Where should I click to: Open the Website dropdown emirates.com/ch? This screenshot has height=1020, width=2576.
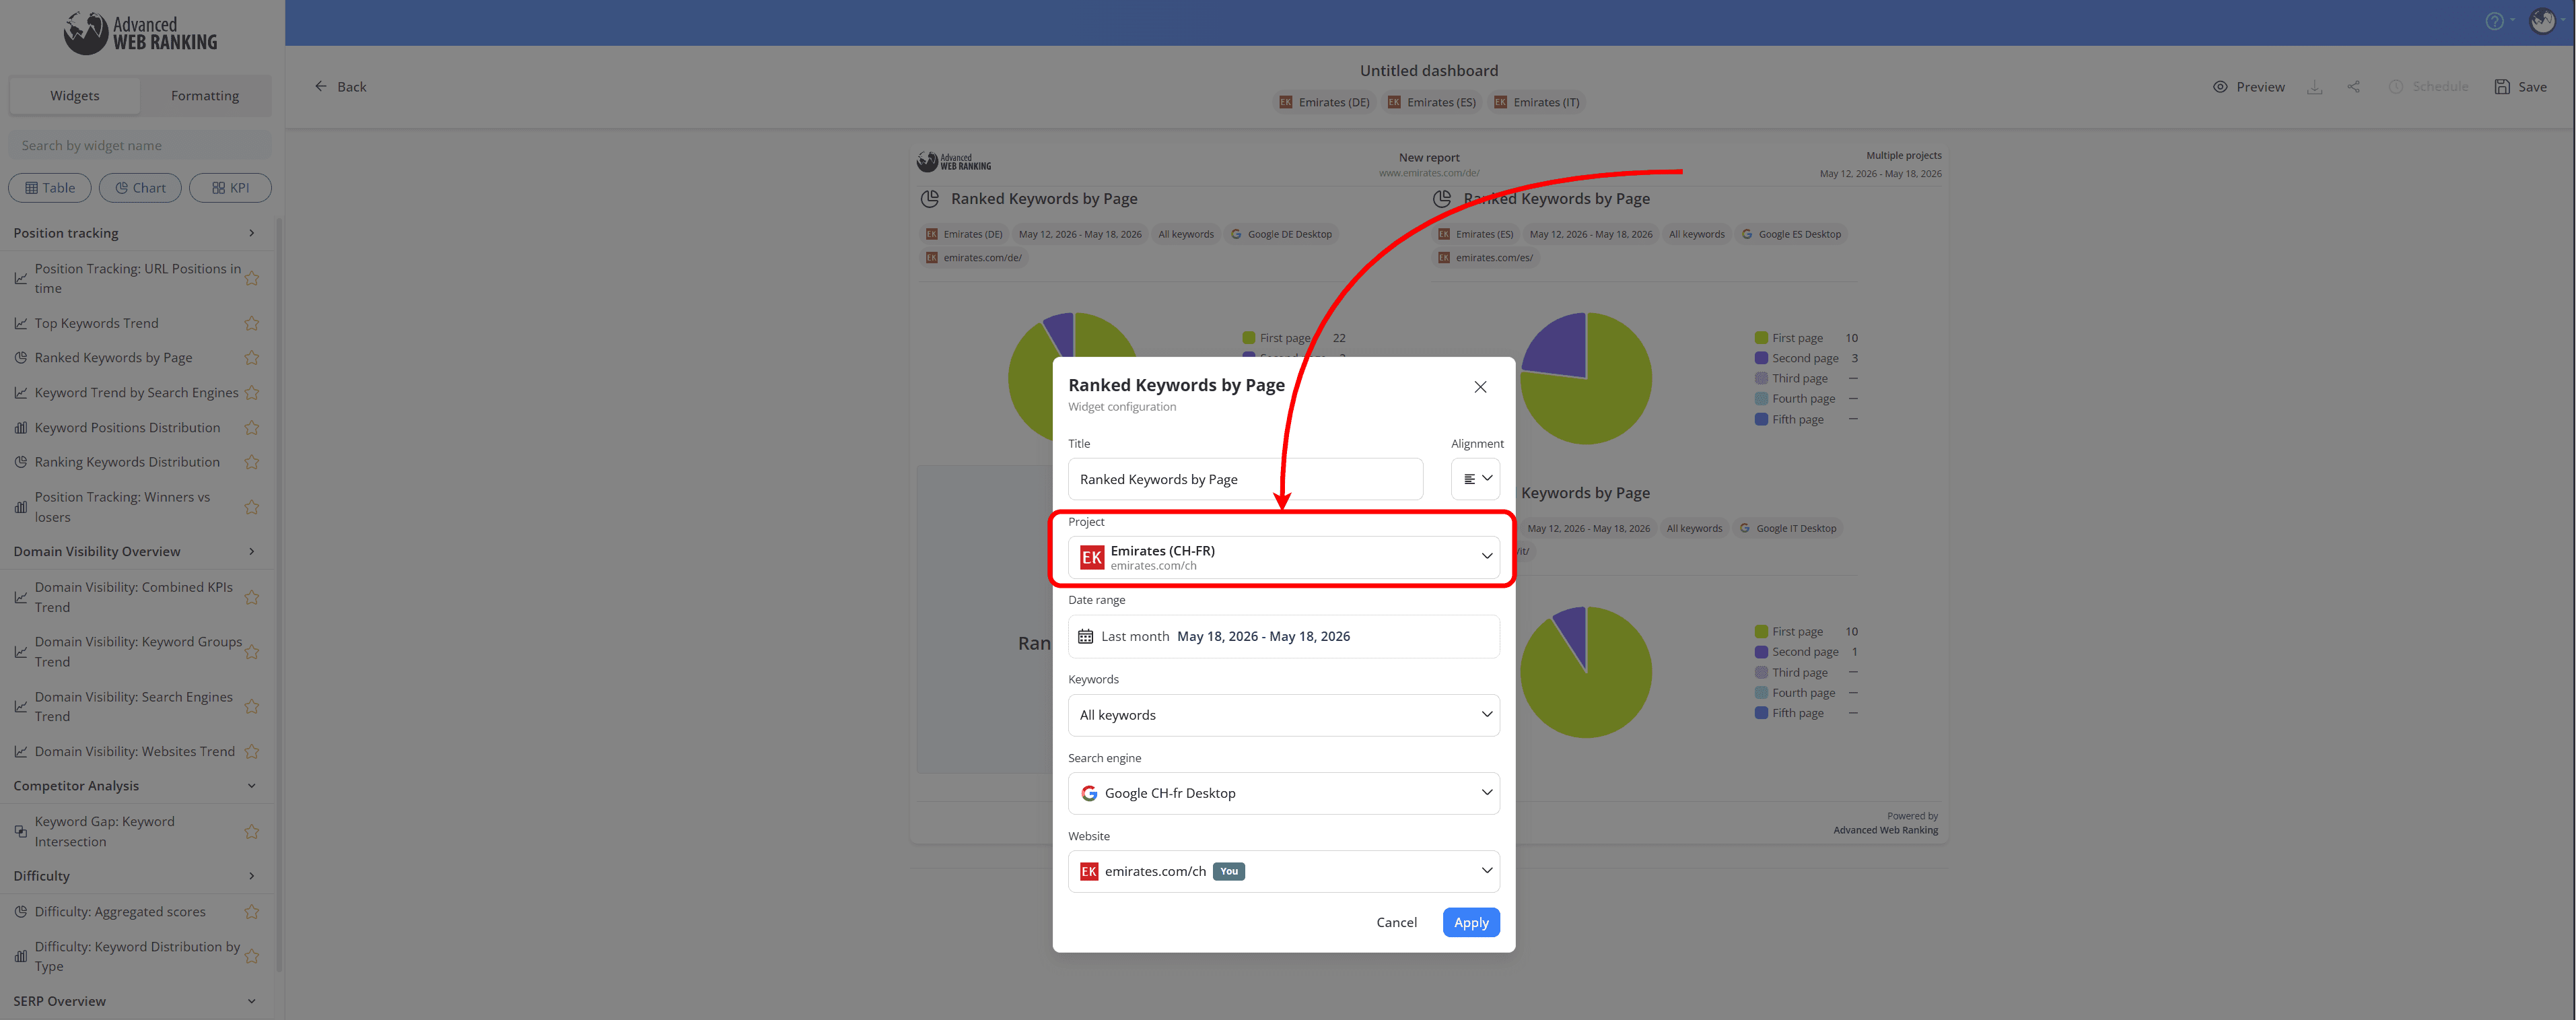(1283, 871)
